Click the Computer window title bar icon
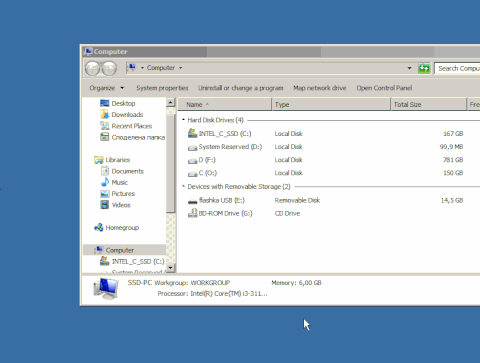 (88, 51)
